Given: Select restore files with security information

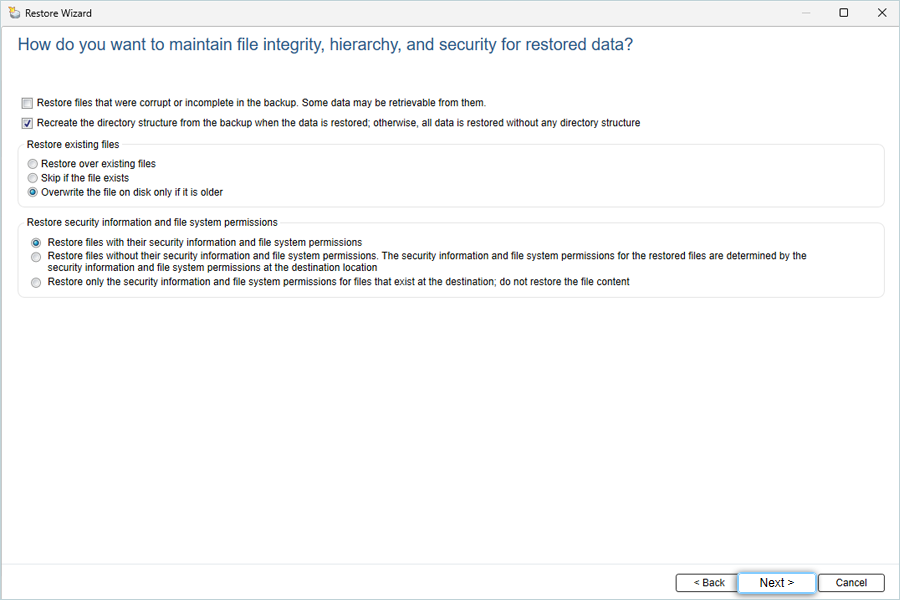Looking at the screenshot, I should [x=36, y=243].
